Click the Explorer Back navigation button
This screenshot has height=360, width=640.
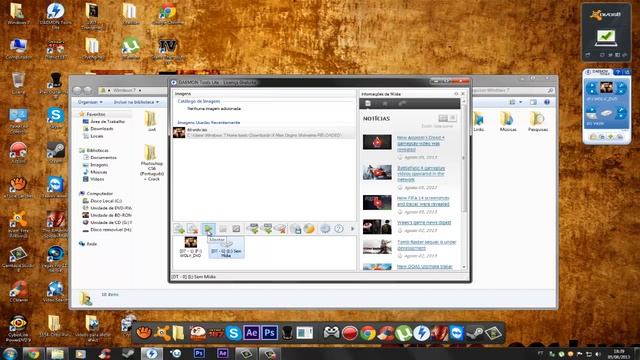click(x=77, y=90)
